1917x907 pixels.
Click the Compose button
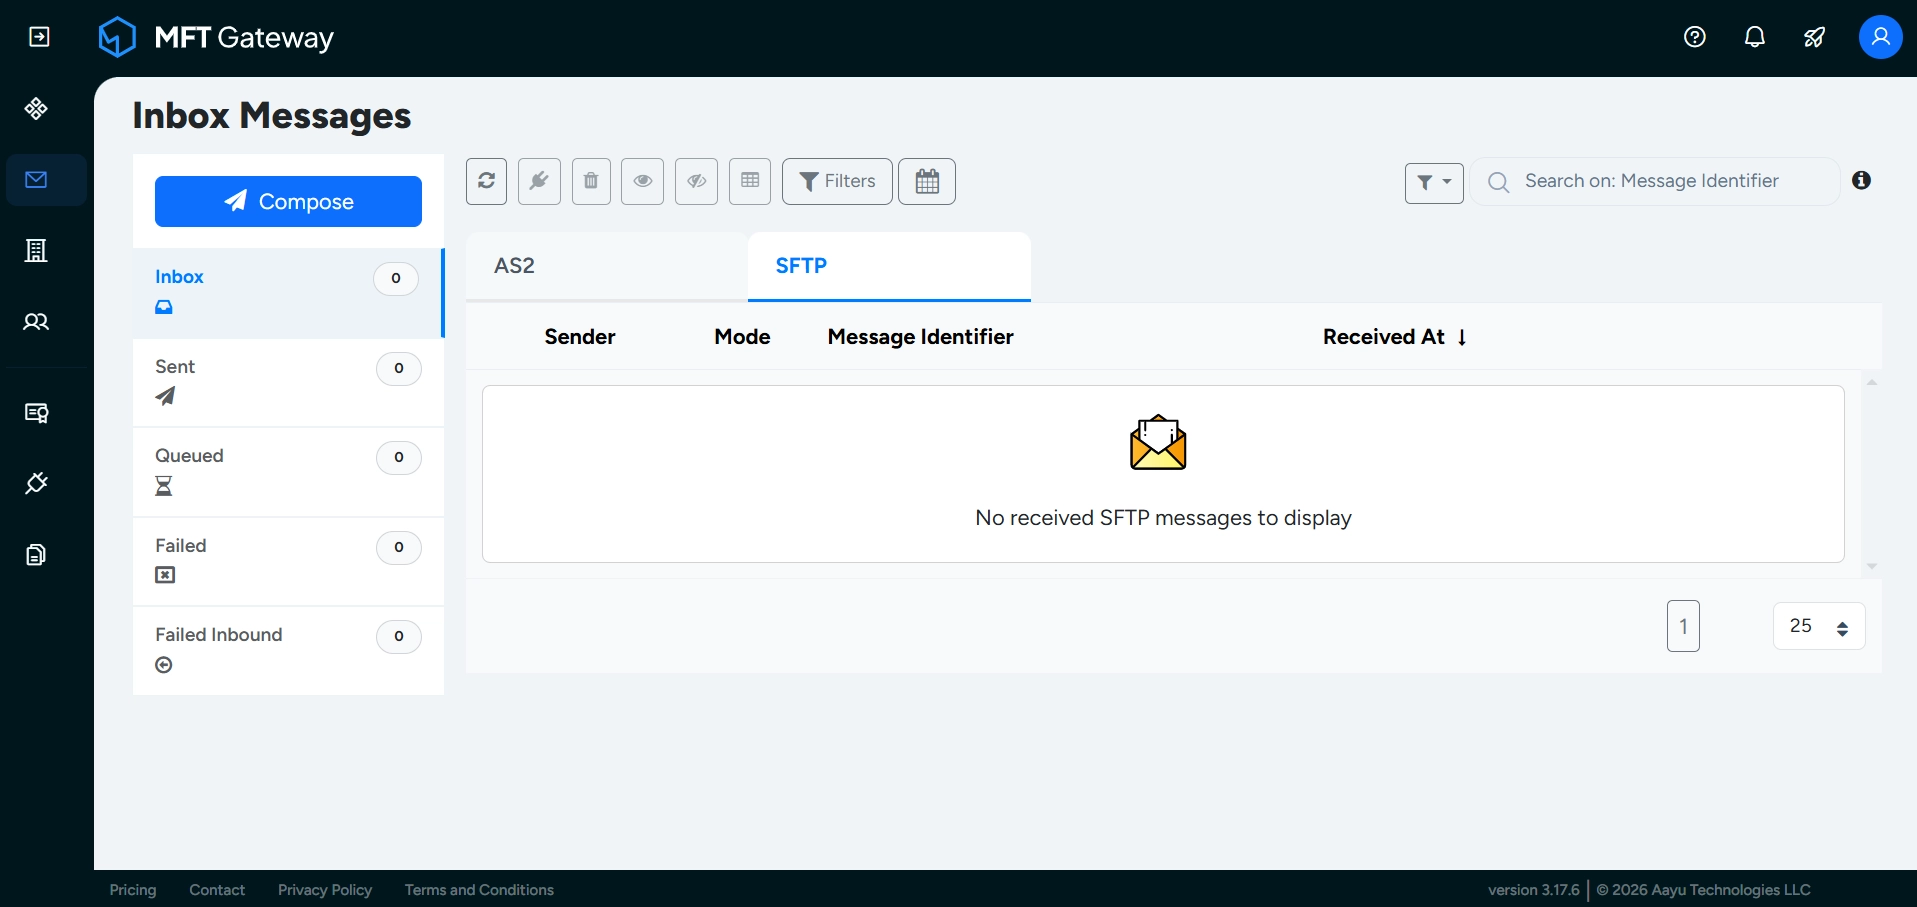coord(288,201)
